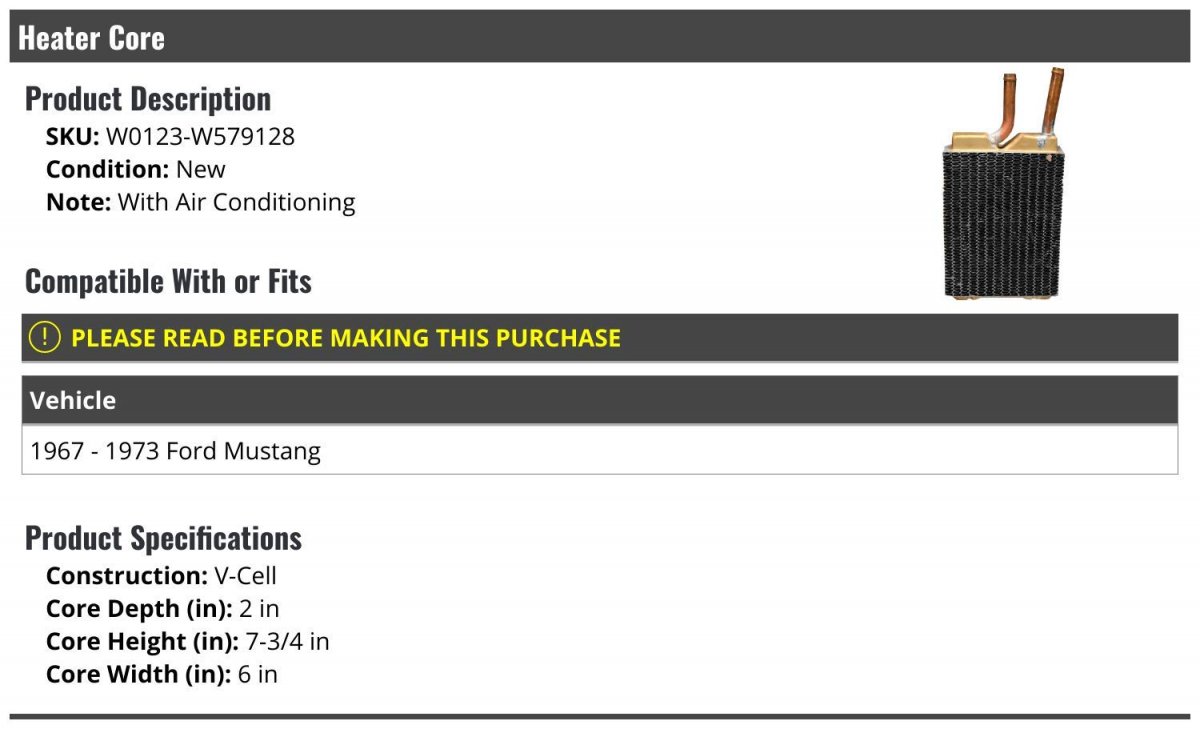1200x729 pixels.
Task: Click the Heater Core title bar
Action: point(92,38)
